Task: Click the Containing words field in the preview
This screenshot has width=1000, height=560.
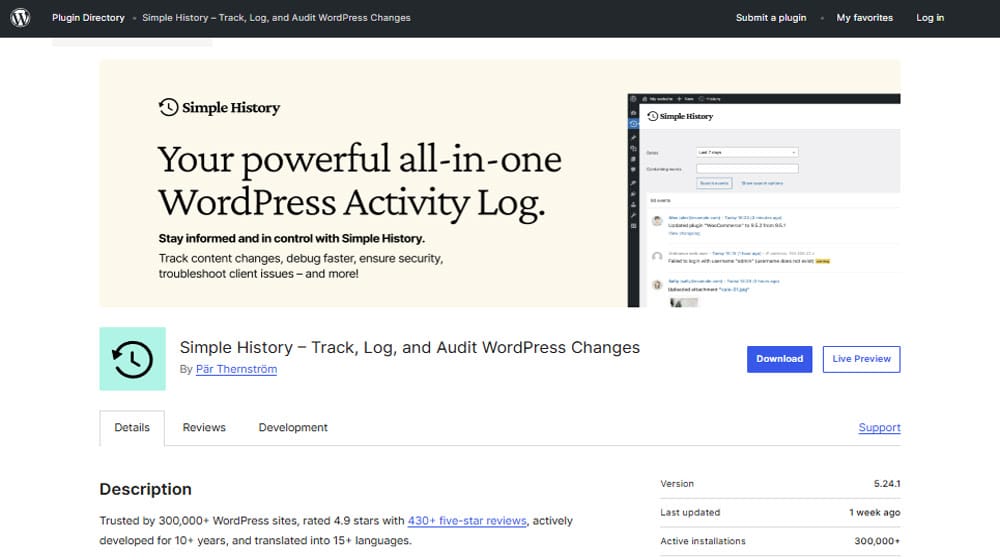Action: [x=747, y=168]
